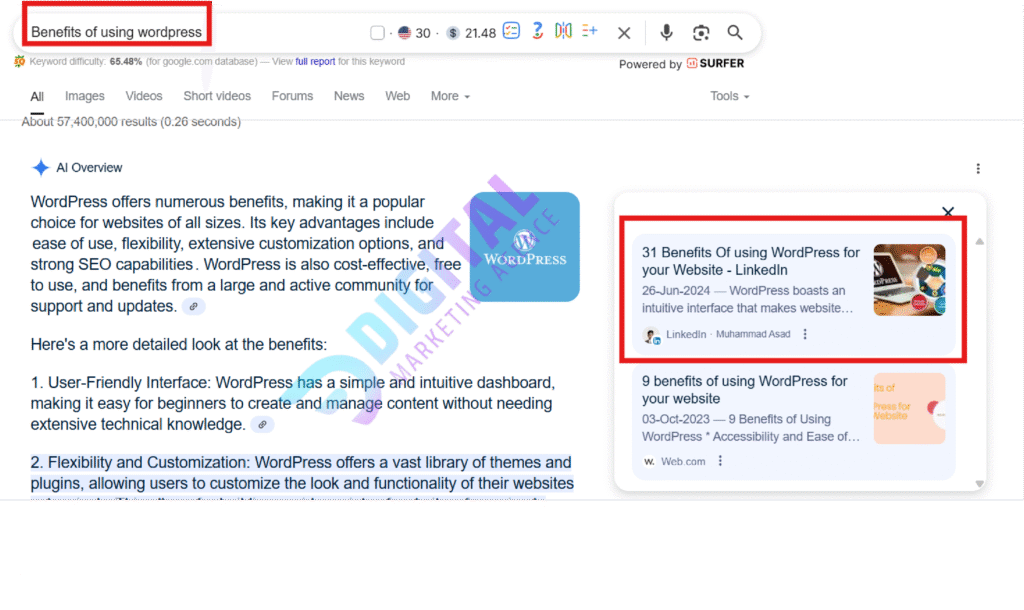
Task: Switch to the News tab
Action: point(349,96)
